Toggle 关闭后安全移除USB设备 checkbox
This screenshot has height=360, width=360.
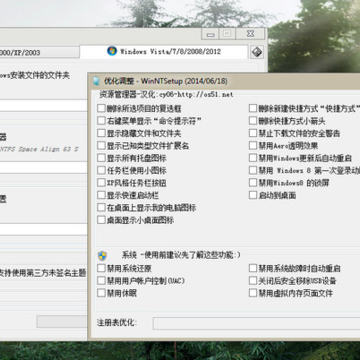point(253,281)
